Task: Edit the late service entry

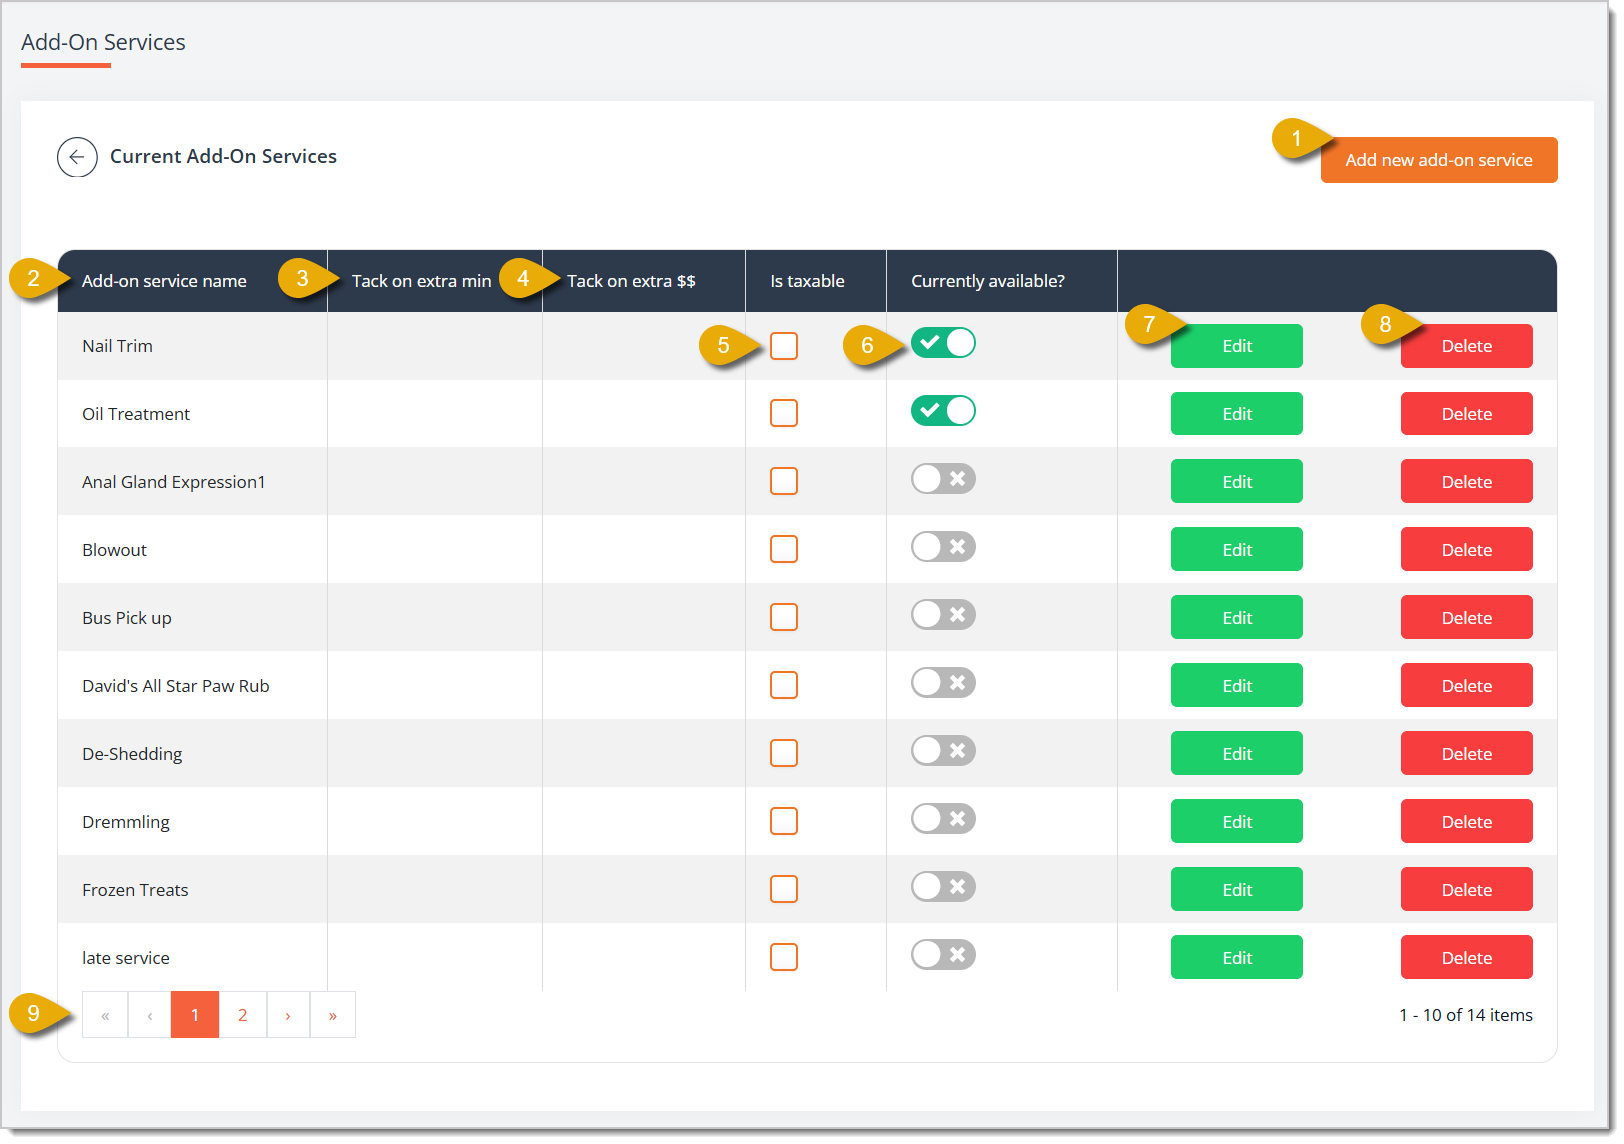Action: tap(1237, 958)
